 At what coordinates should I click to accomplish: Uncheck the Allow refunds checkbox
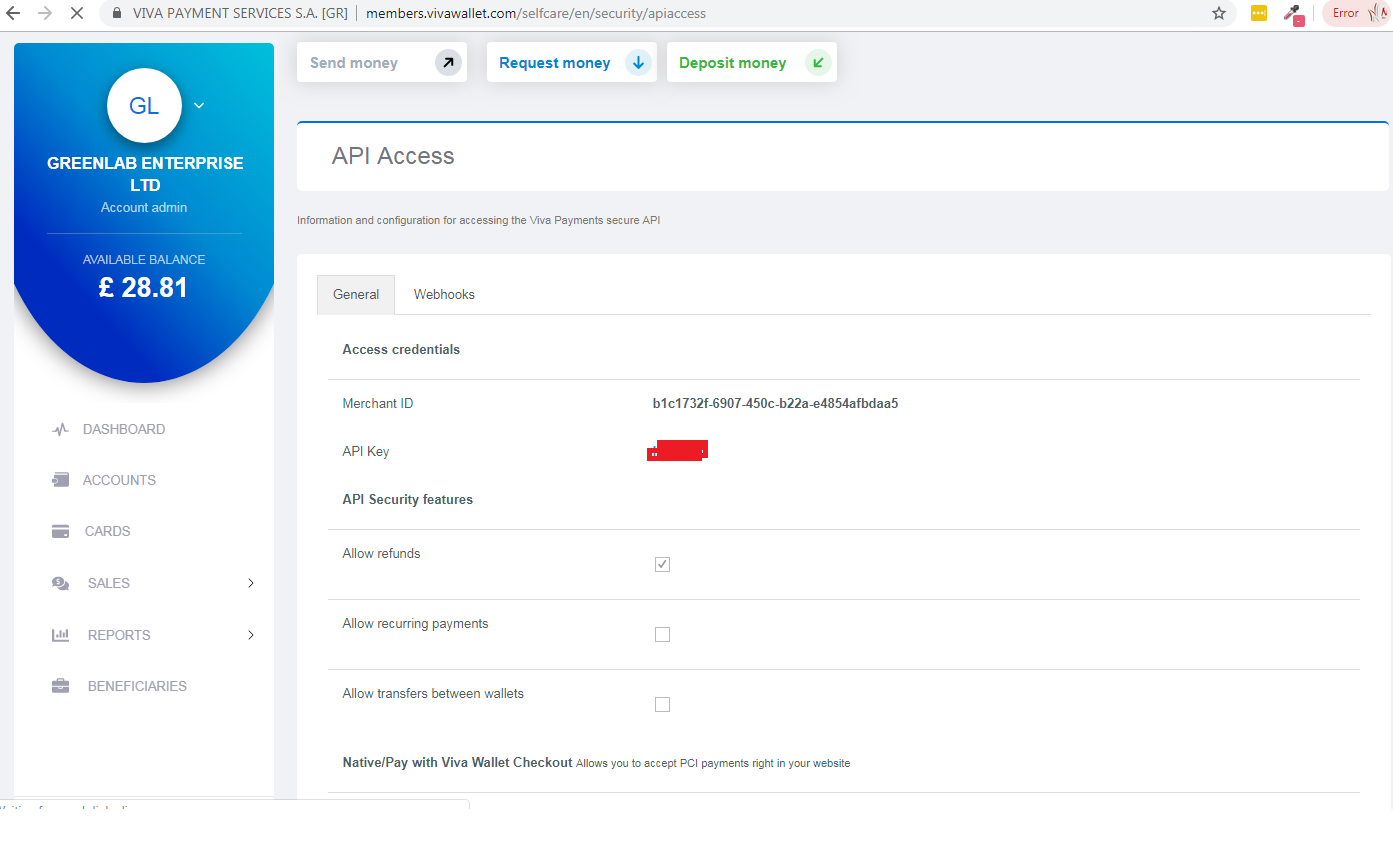click(x=662, y=564)
